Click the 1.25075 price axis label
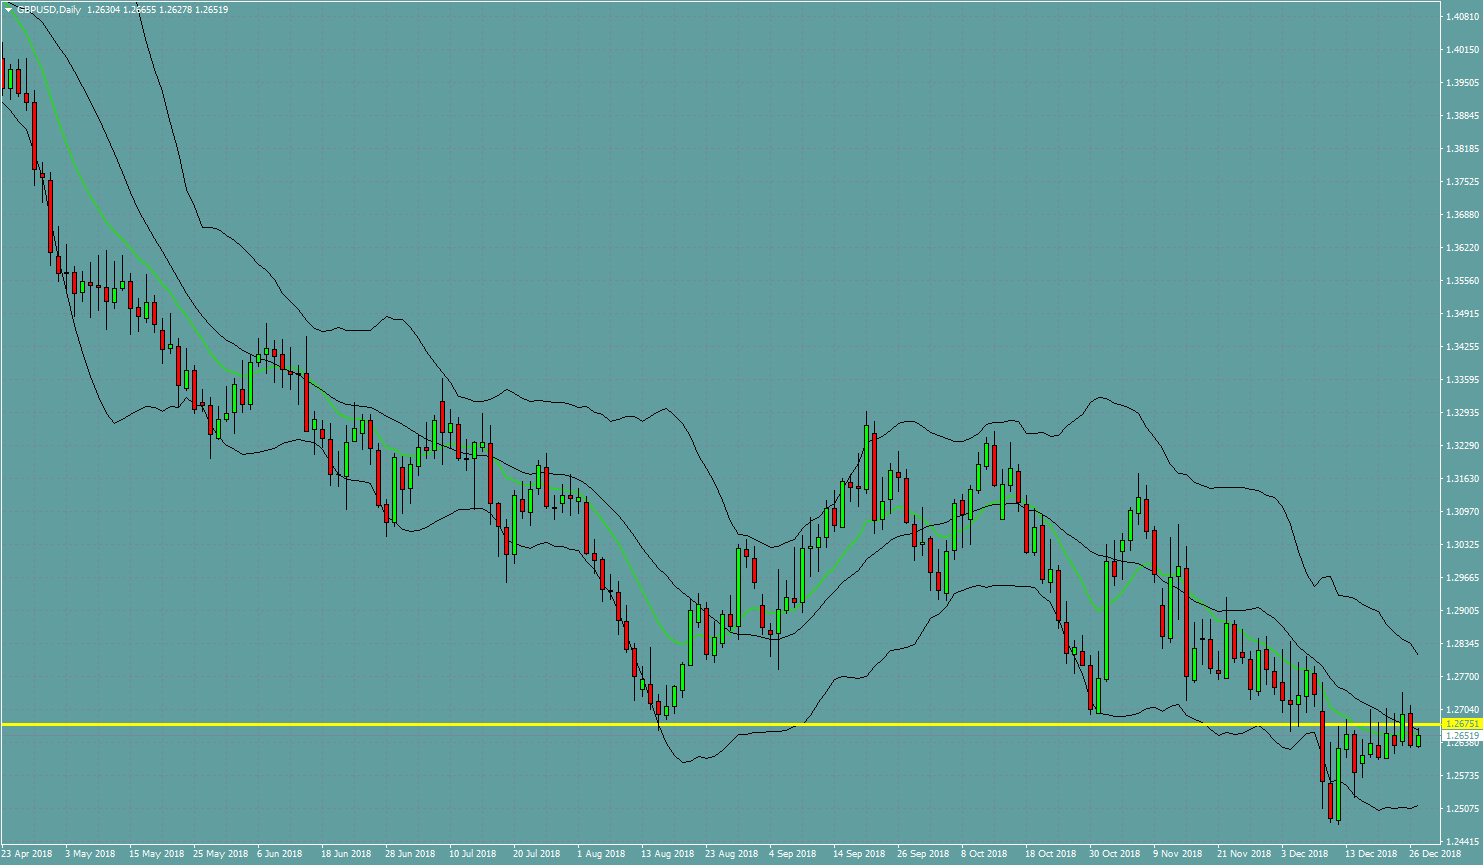The height and width of the screenshot is (865, 1483). 1461,808
